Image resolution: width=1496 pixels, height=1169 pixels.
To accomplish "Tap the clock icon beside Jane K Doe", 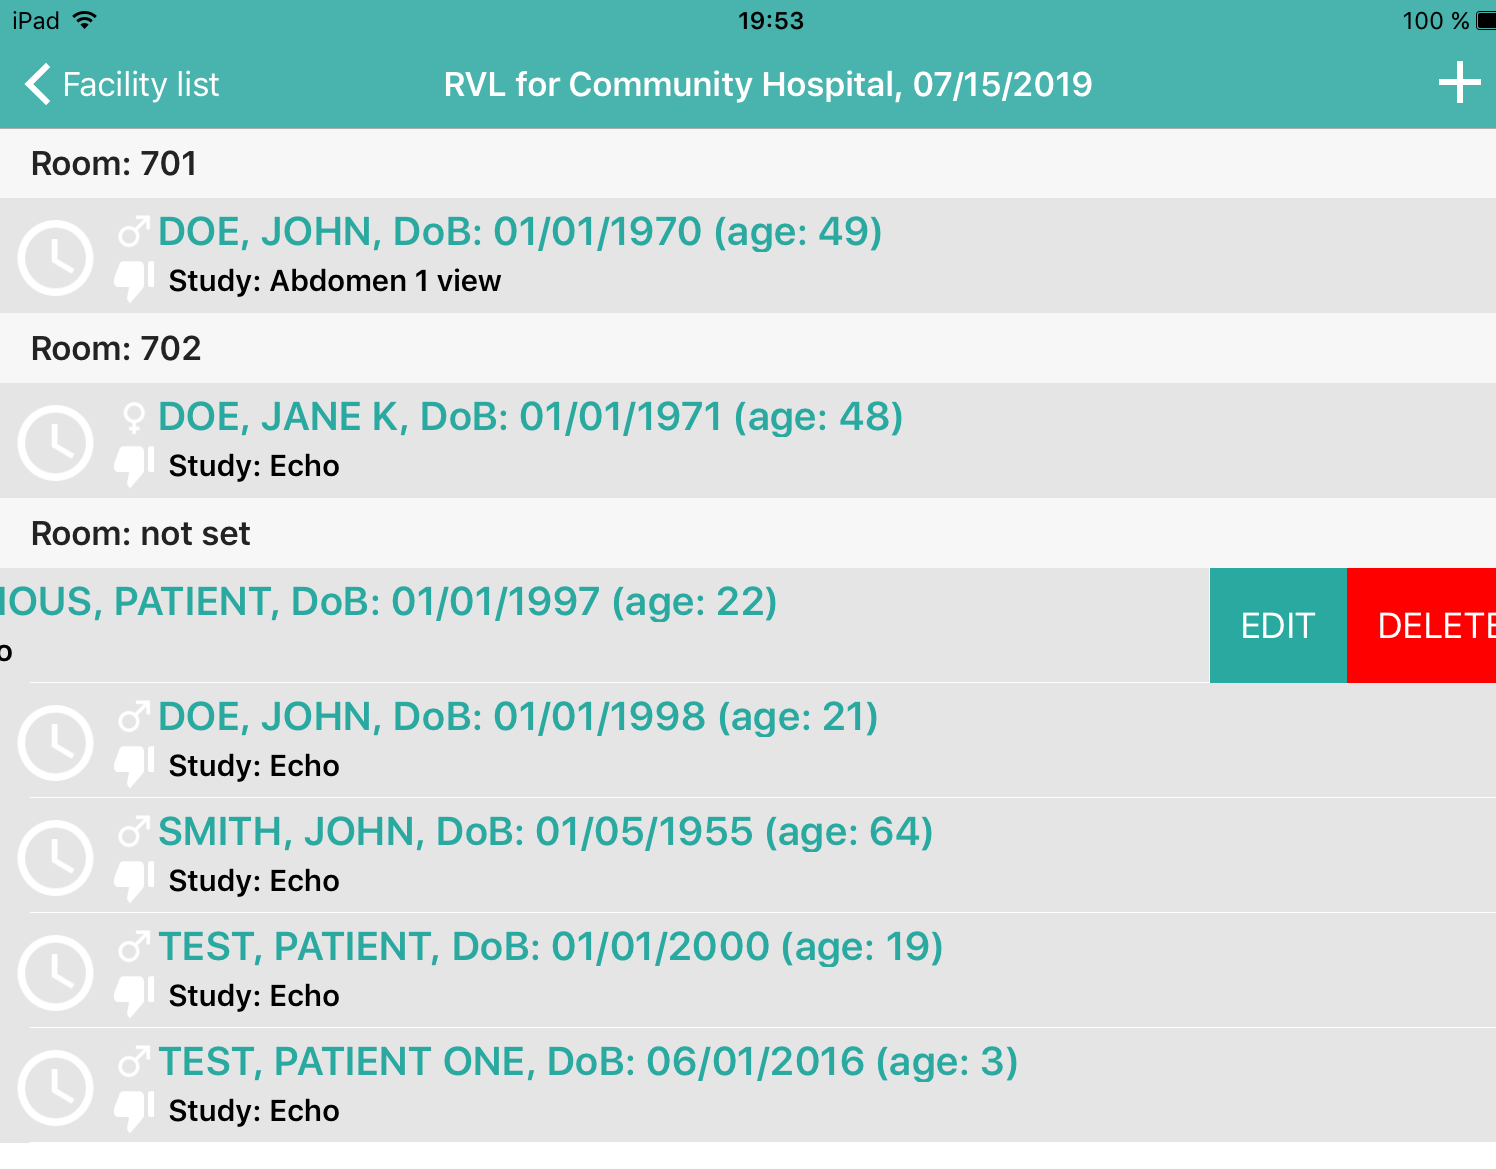I will (55, 442).
